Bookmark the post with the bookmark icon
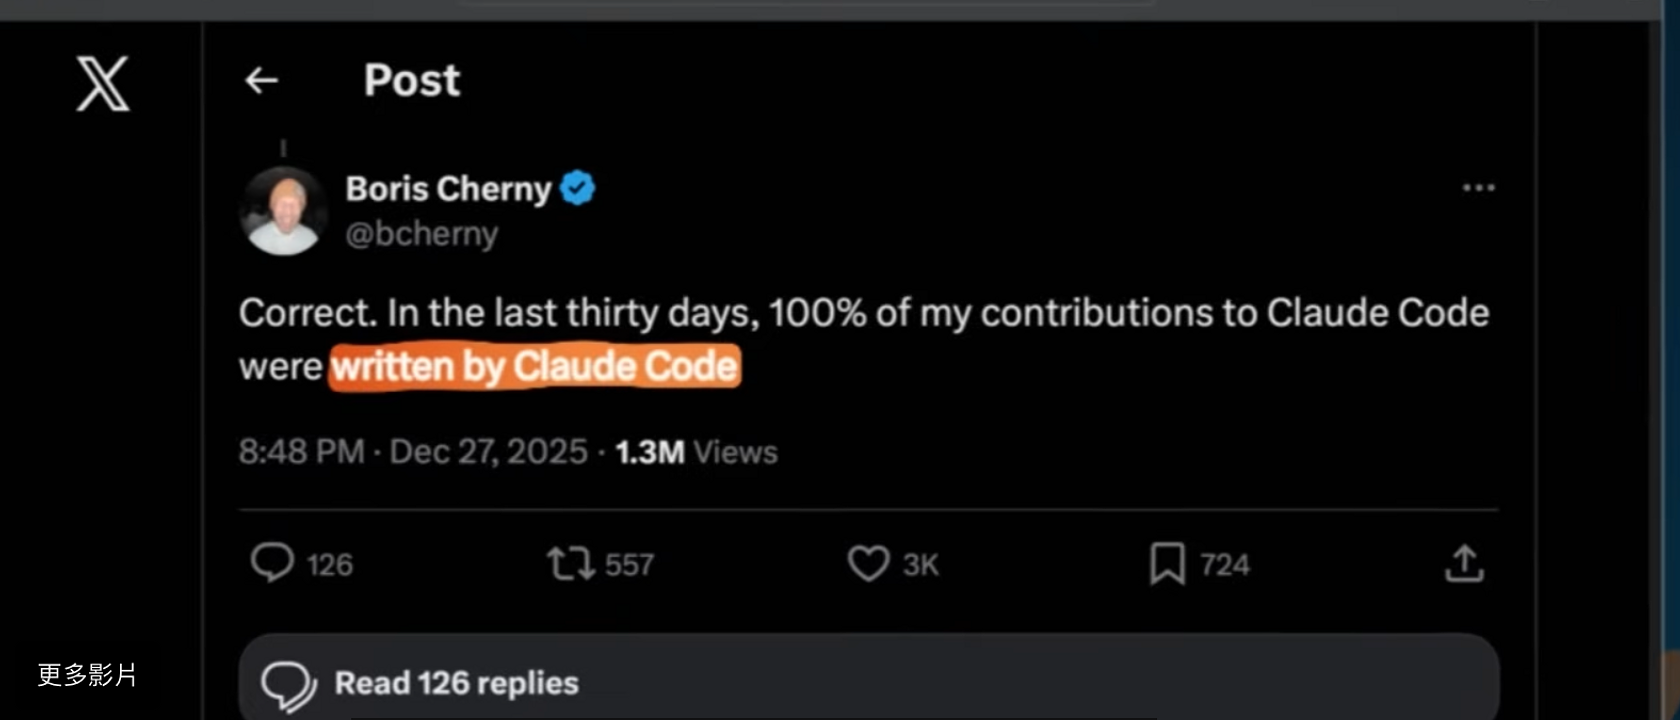Screen dimensions: 1680x720 (x=1167, y=564)
